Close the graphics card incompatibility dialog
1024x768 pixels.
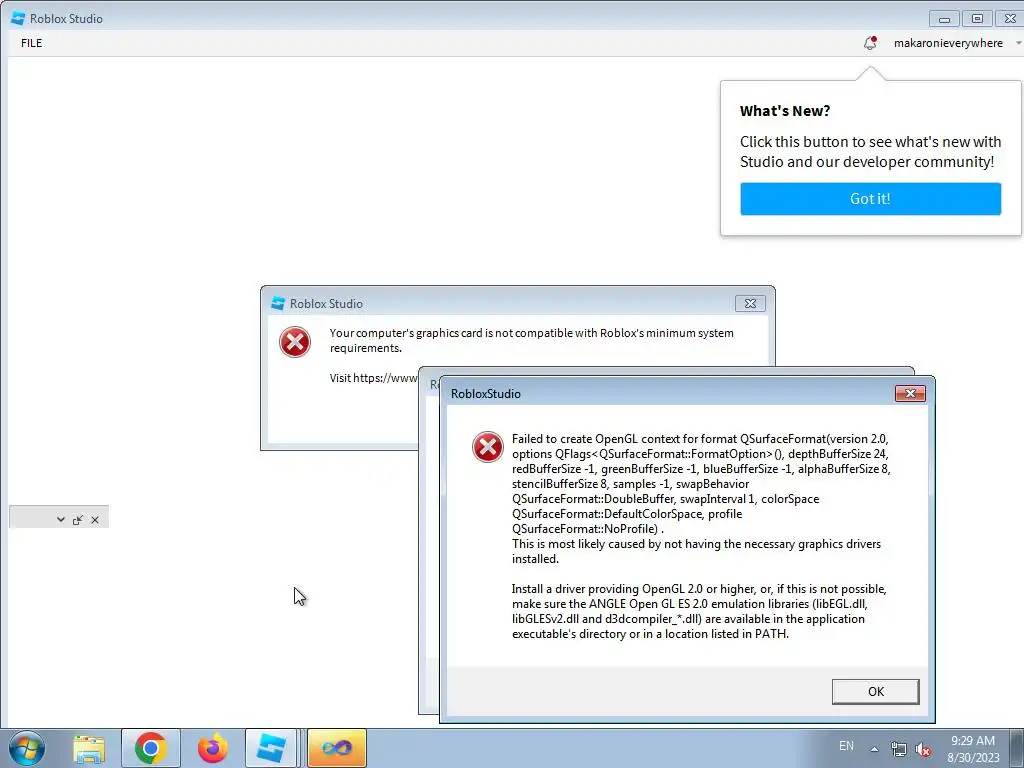tap(750, 304)
